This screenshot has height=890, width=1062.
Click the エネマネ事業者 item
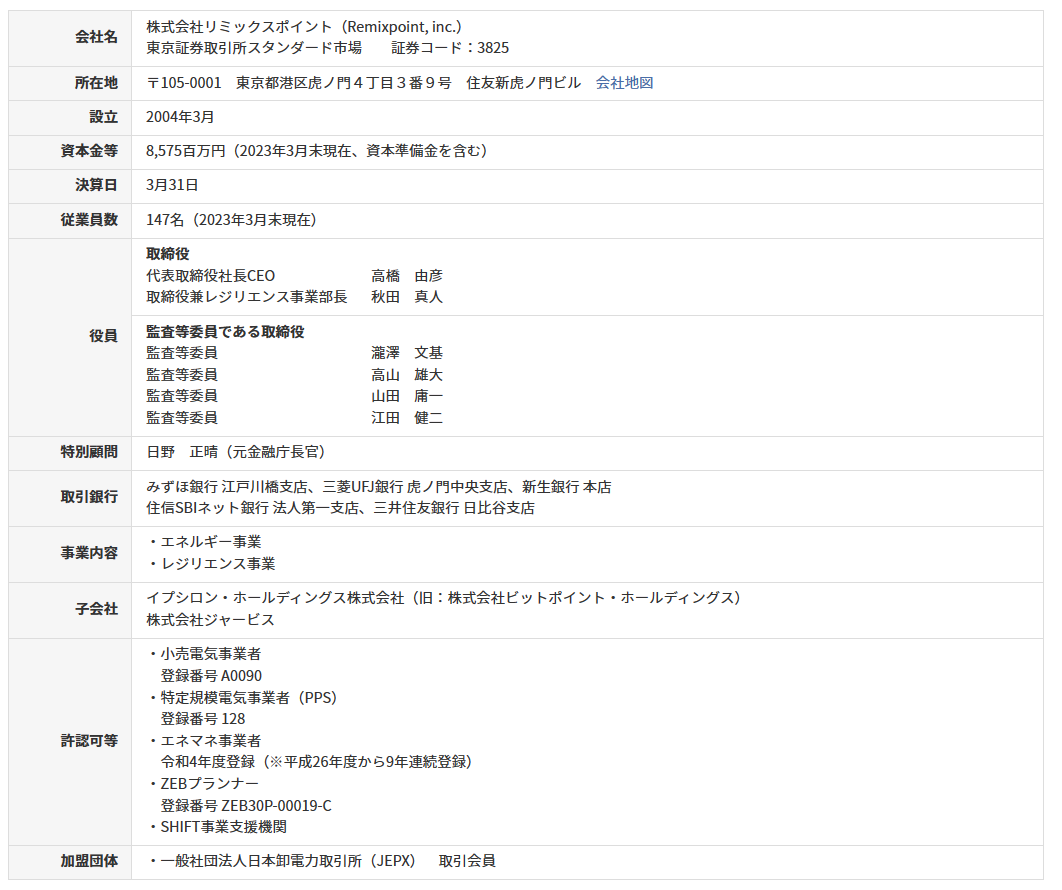pos(211,741)
